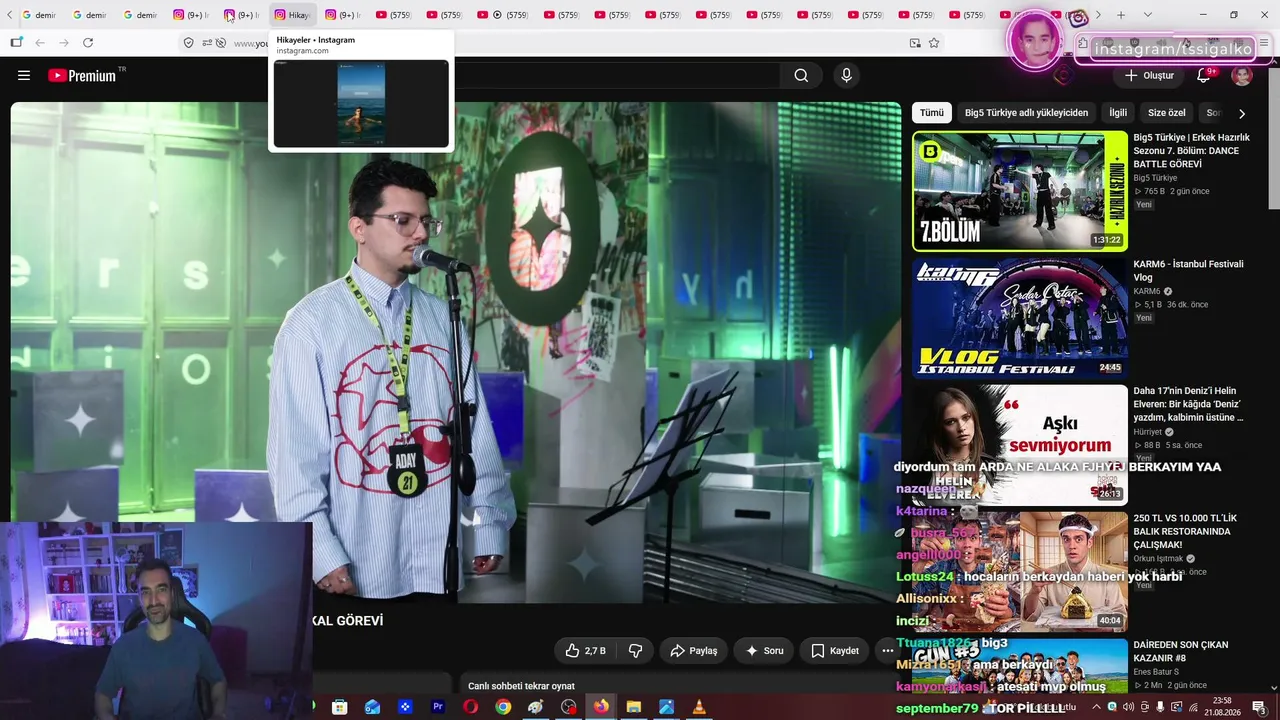The width and height of the screenshot is (1280, 720).
Task: Open the volume control in system tray
Action: point(1128,707)
